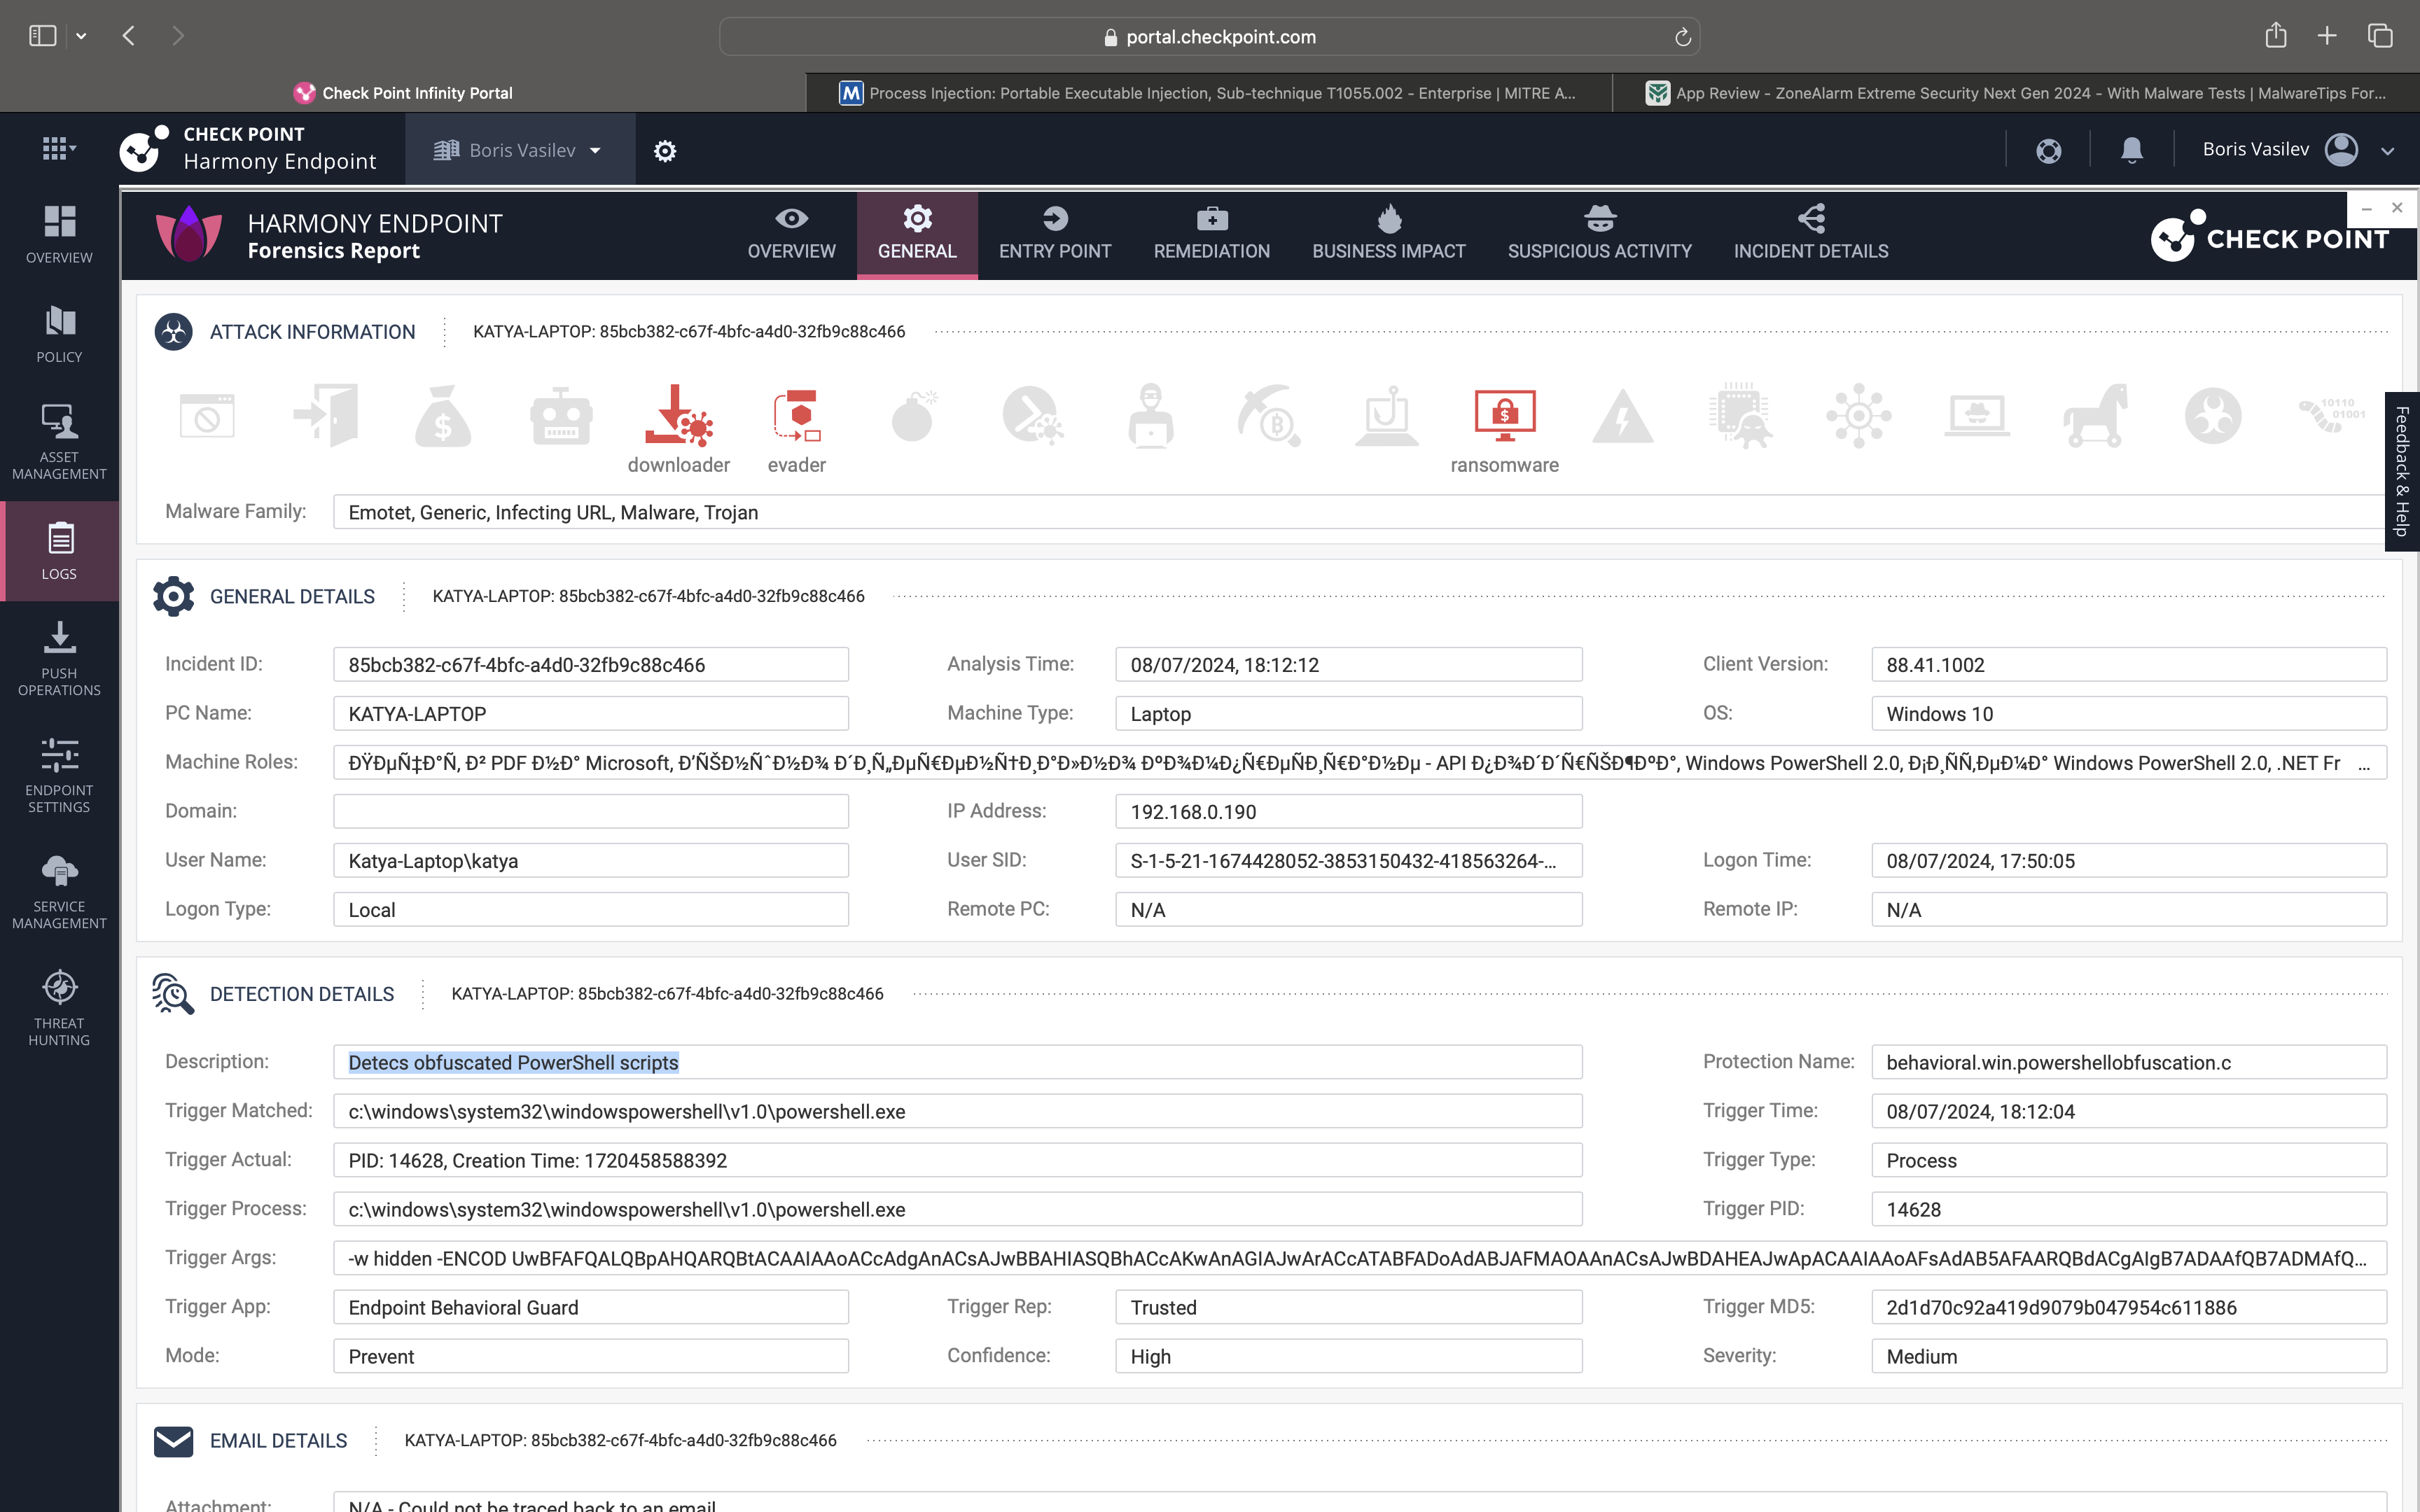Click the help lifebuoy icon

[x=2048, y=151]
